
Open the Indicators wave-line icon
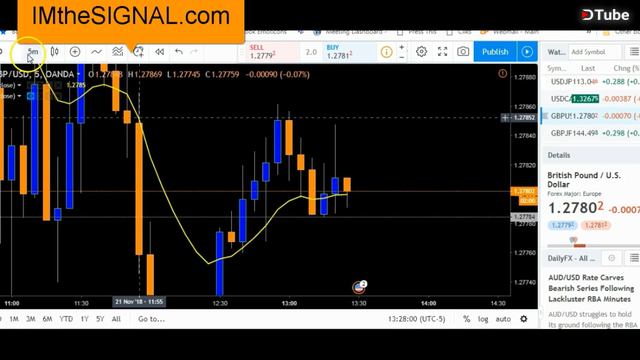coord(96,52)
